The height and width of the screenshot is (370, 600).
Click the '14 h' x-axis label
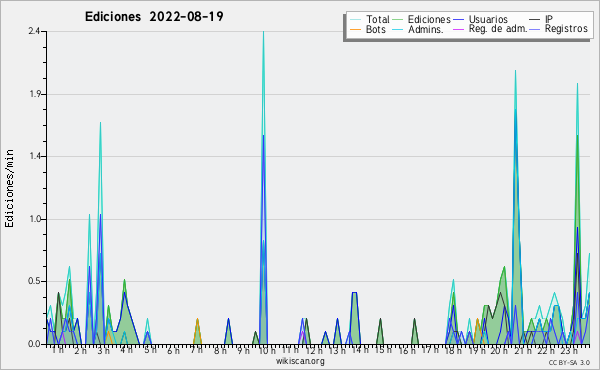click(x=360, y=350)
